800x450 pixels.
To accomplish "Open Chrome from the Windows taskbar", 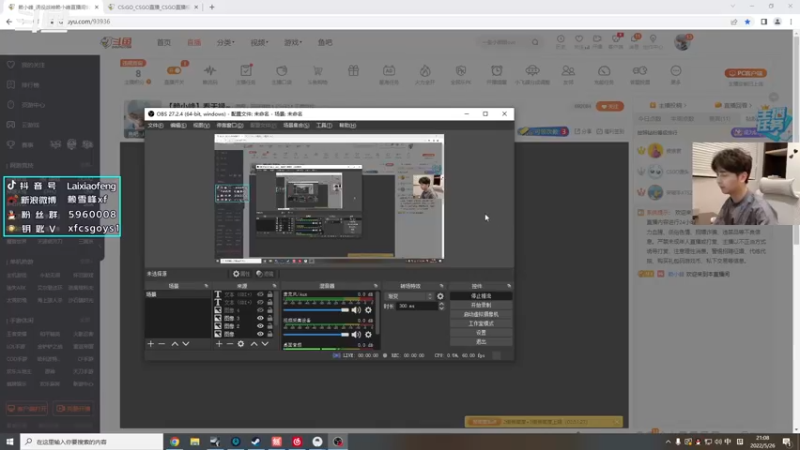I will tap(174, 441).
